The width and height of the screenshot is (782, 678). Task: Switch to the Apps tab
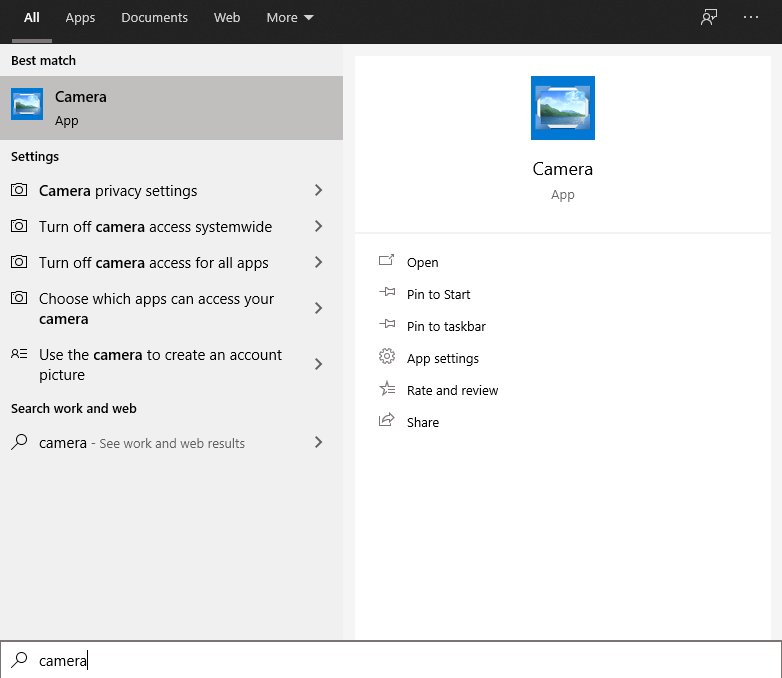pyautogui.click(x=80, y=17)
